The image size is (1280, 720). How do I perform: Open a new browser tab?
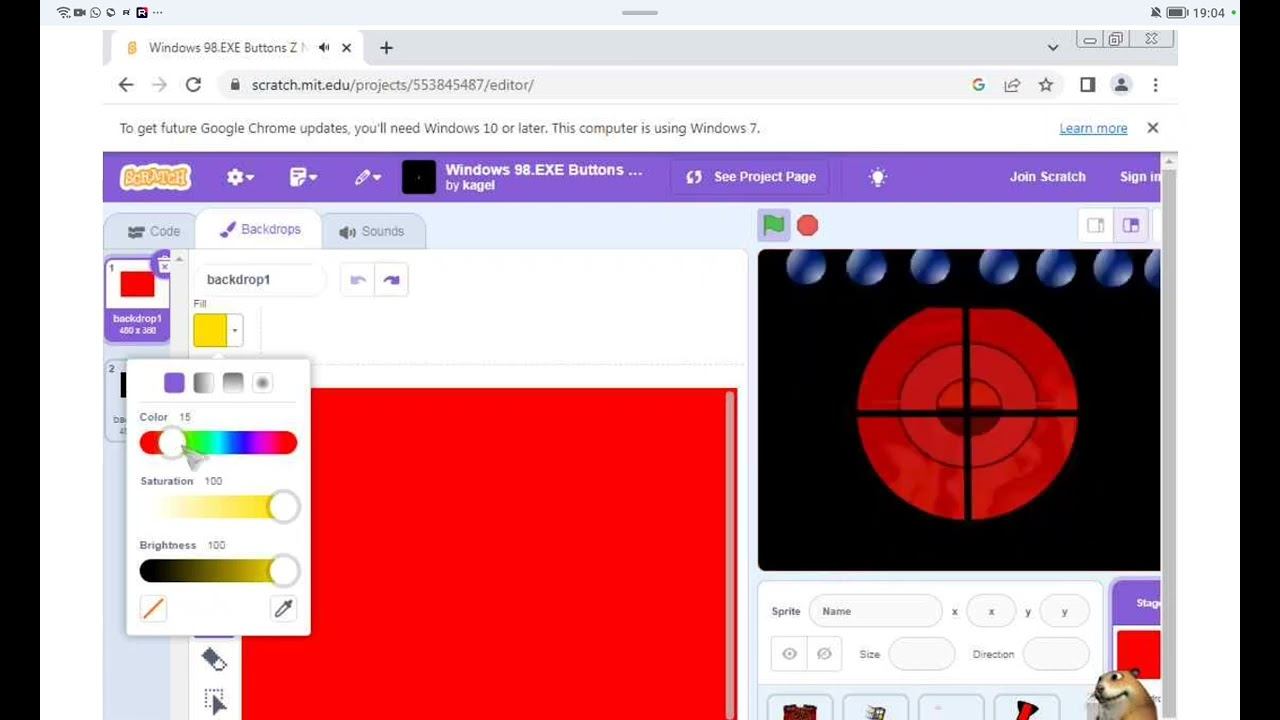tap(386, 47)
